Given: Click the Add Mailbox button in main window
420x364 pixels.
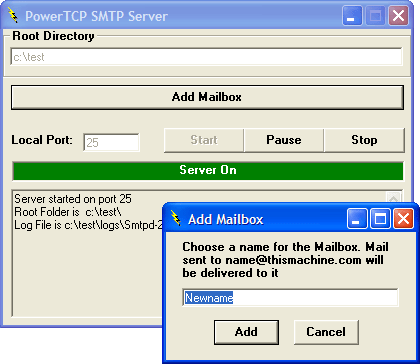Looking at the screenshot, I should 207,97.
